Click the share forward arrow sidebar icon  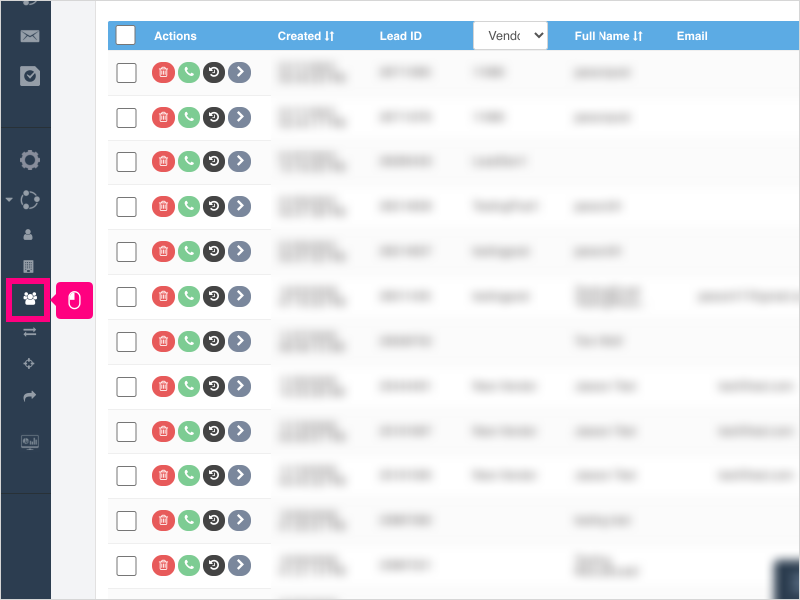[30, 396]
